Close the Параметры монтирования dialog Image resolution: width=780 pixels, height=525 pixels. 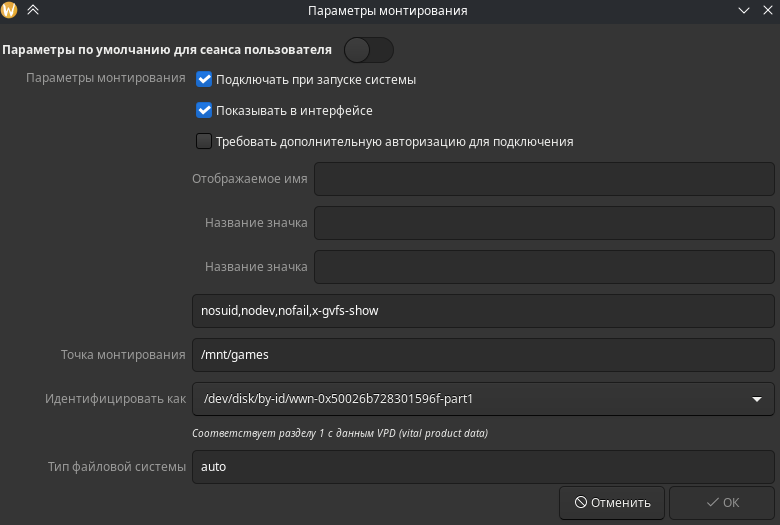tap(766, 11)
